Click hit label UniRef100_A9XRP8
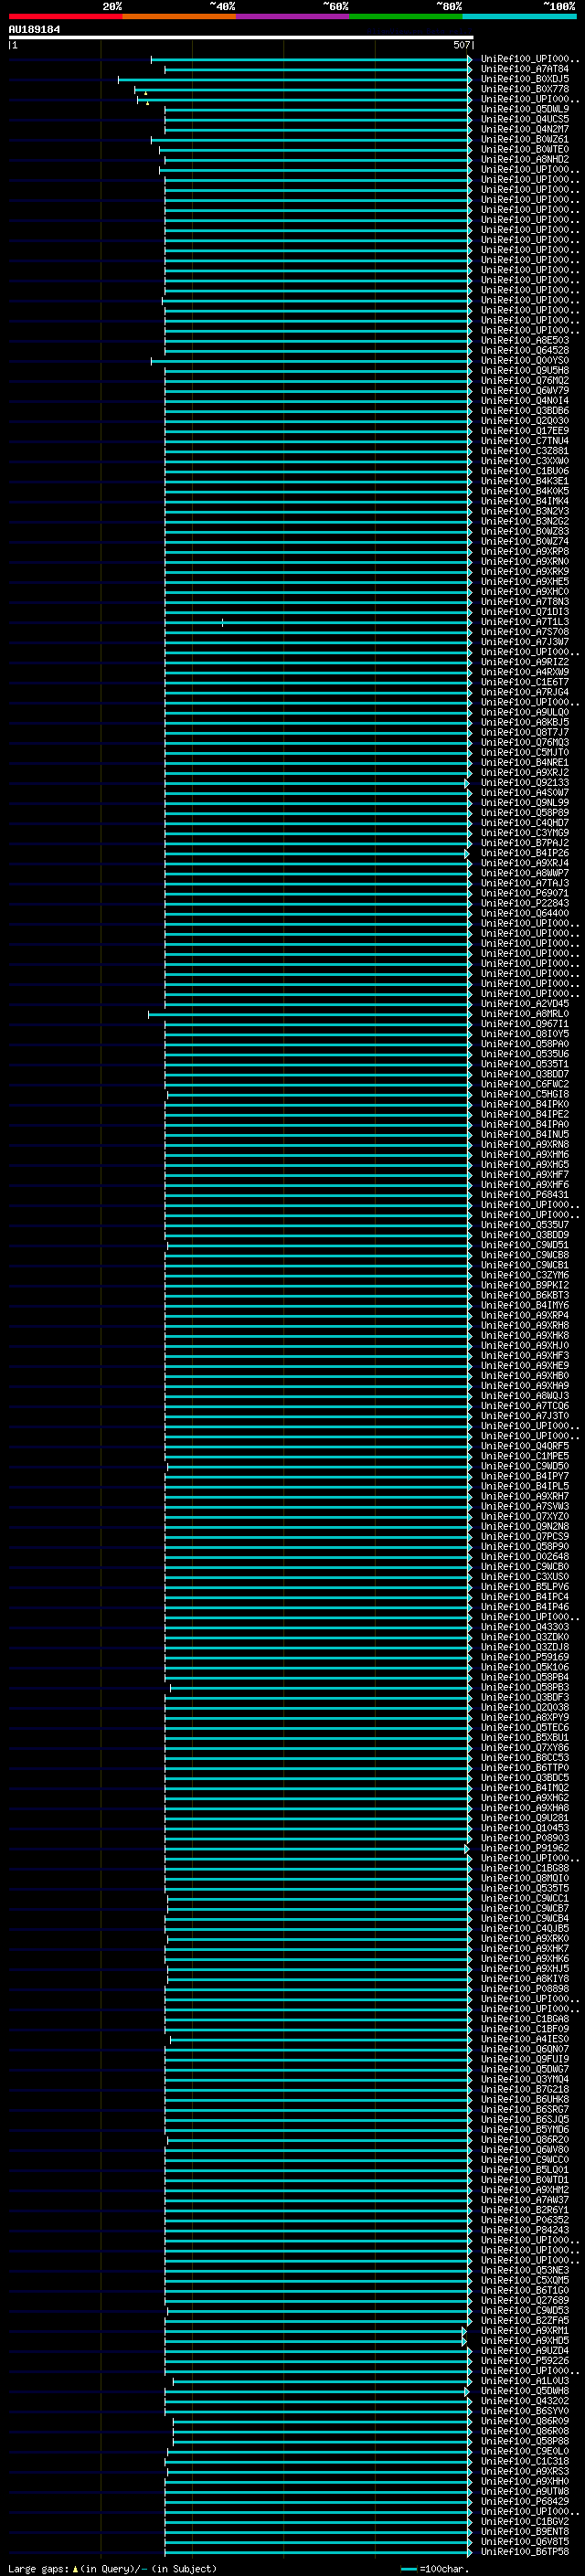Image resolution: width=585 pixels, height=2576 pixels. 524,551
